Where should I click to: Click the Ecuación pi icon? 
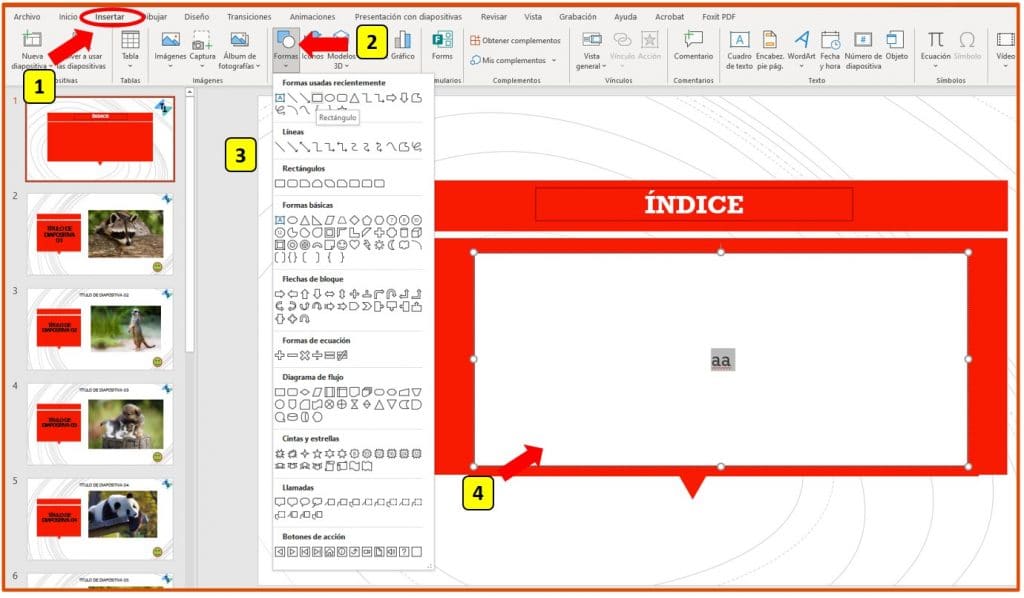coord(935,40)
